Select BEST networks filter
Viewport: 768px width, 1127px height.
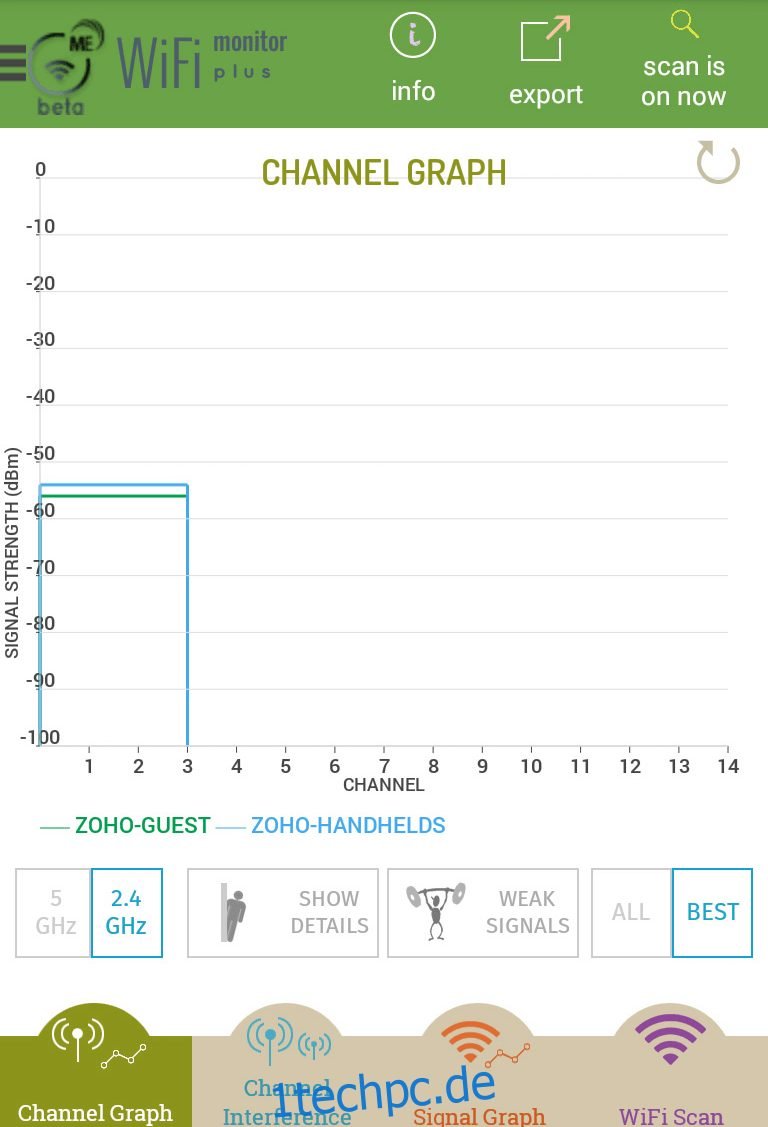(712, 913)
